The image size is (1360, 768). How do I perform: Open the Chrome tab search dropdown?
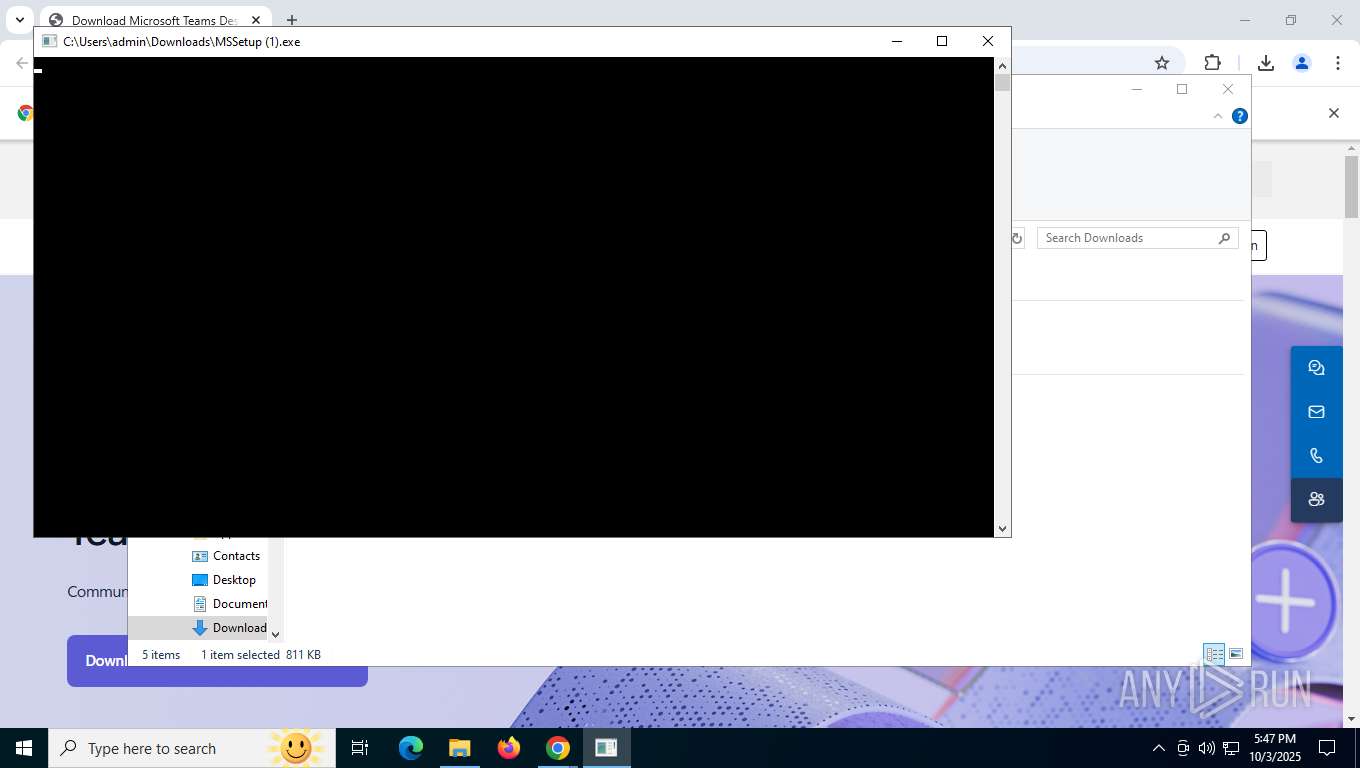(19, 20)
